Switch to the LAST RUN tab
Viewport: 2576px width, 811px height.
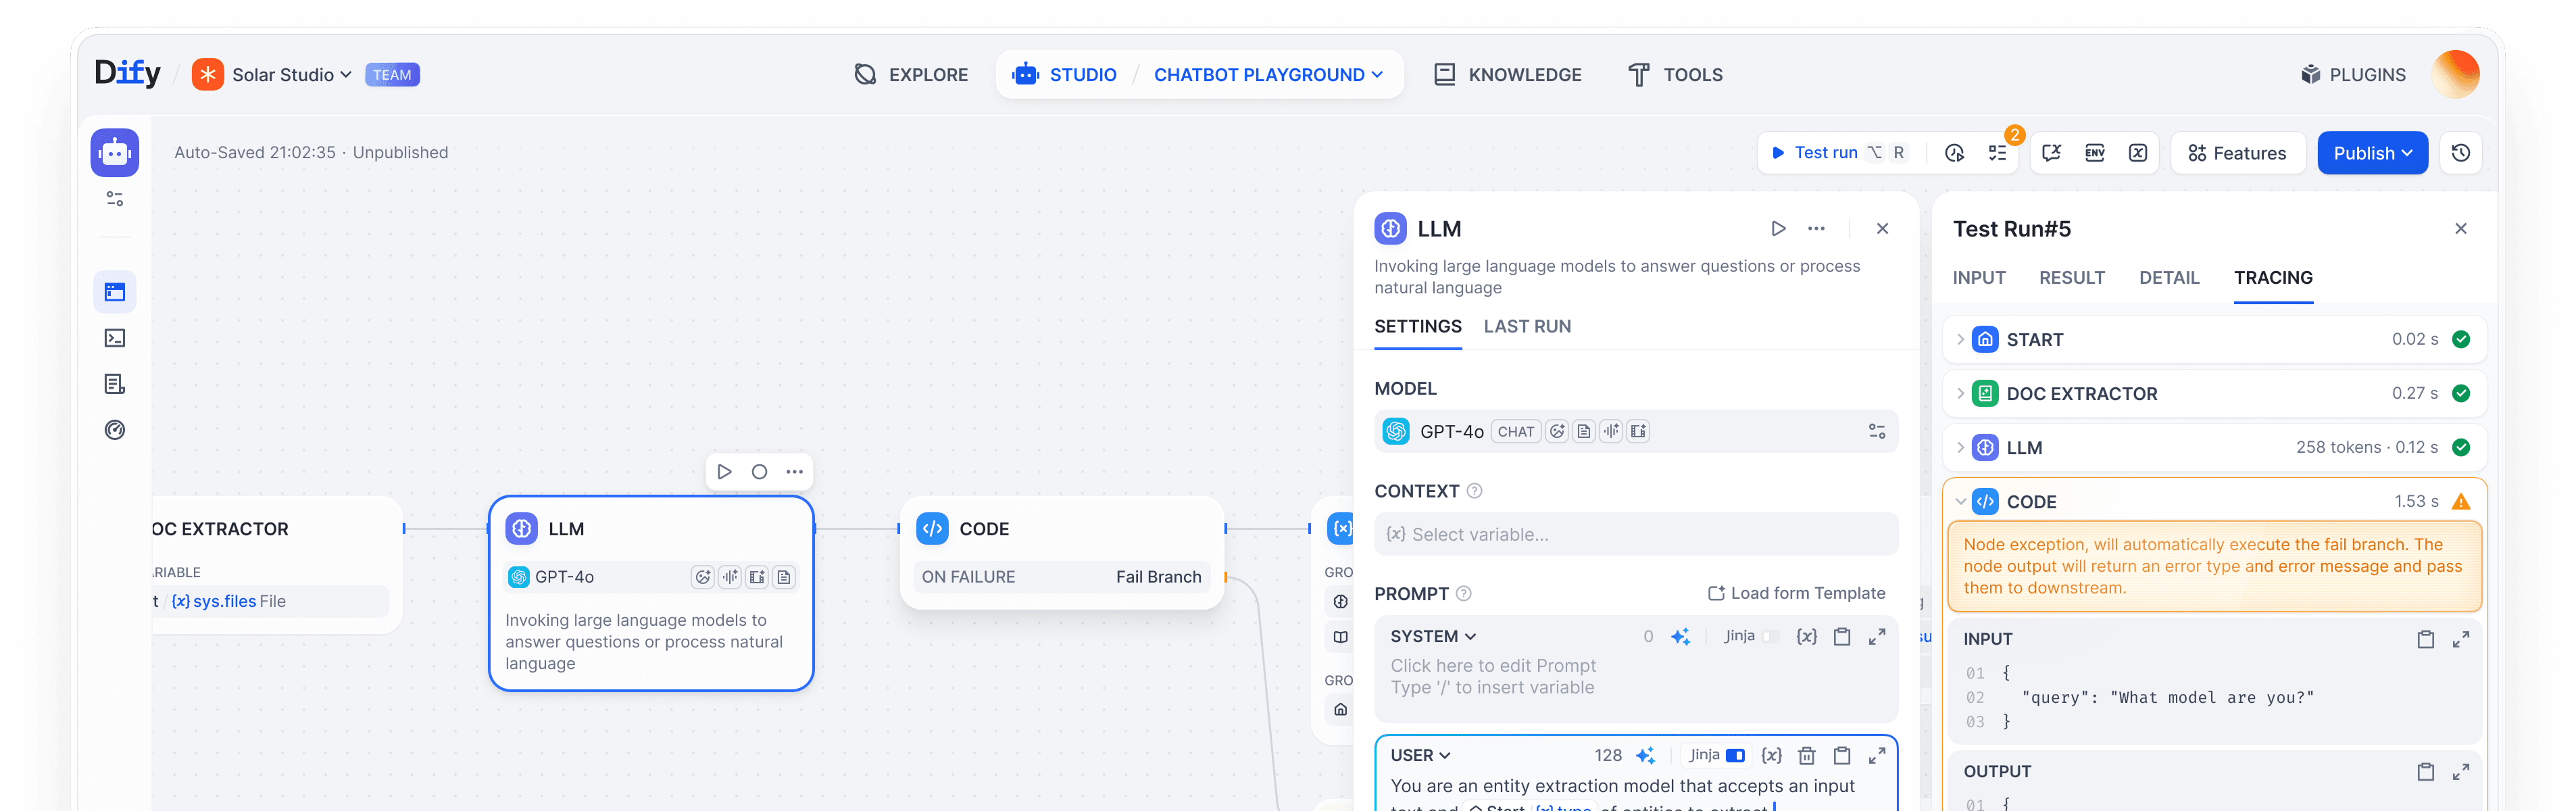(1526, 327)
